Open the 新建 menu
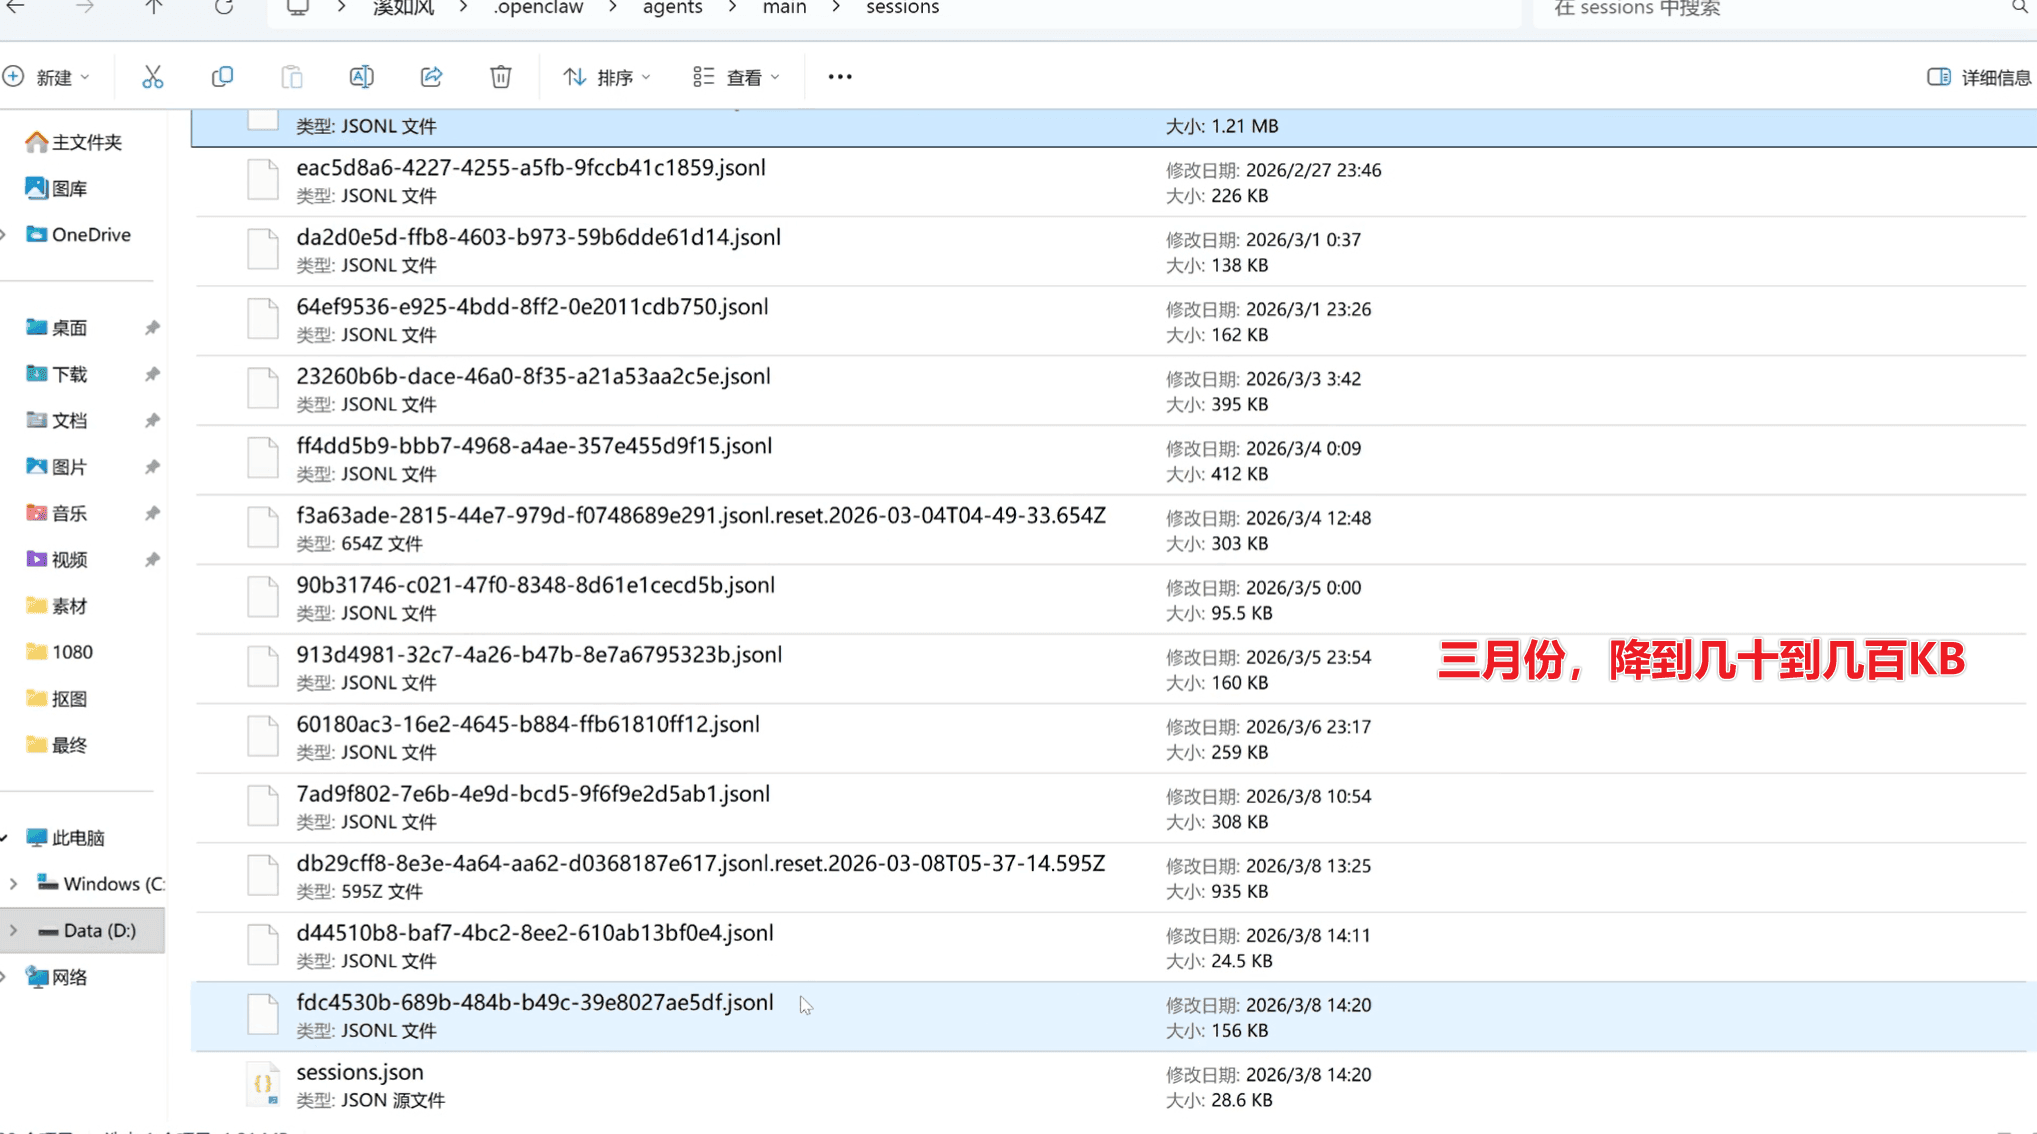 [x=49, y=76]
